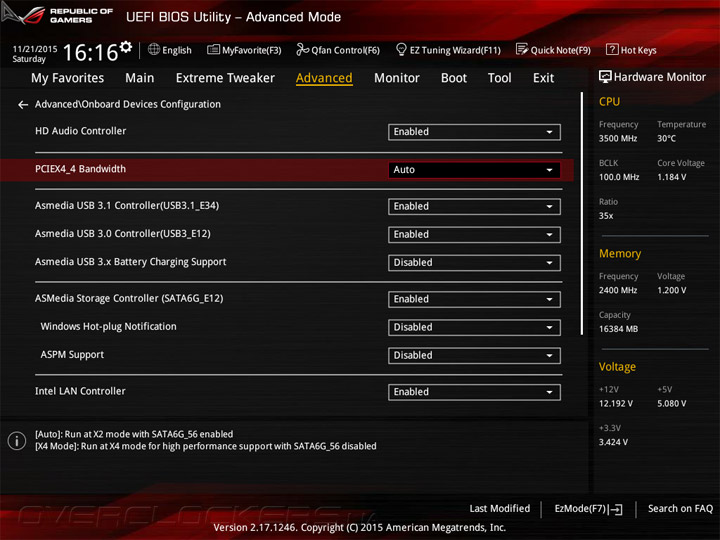Switch to My Favorites tab

tap(68, 78)
